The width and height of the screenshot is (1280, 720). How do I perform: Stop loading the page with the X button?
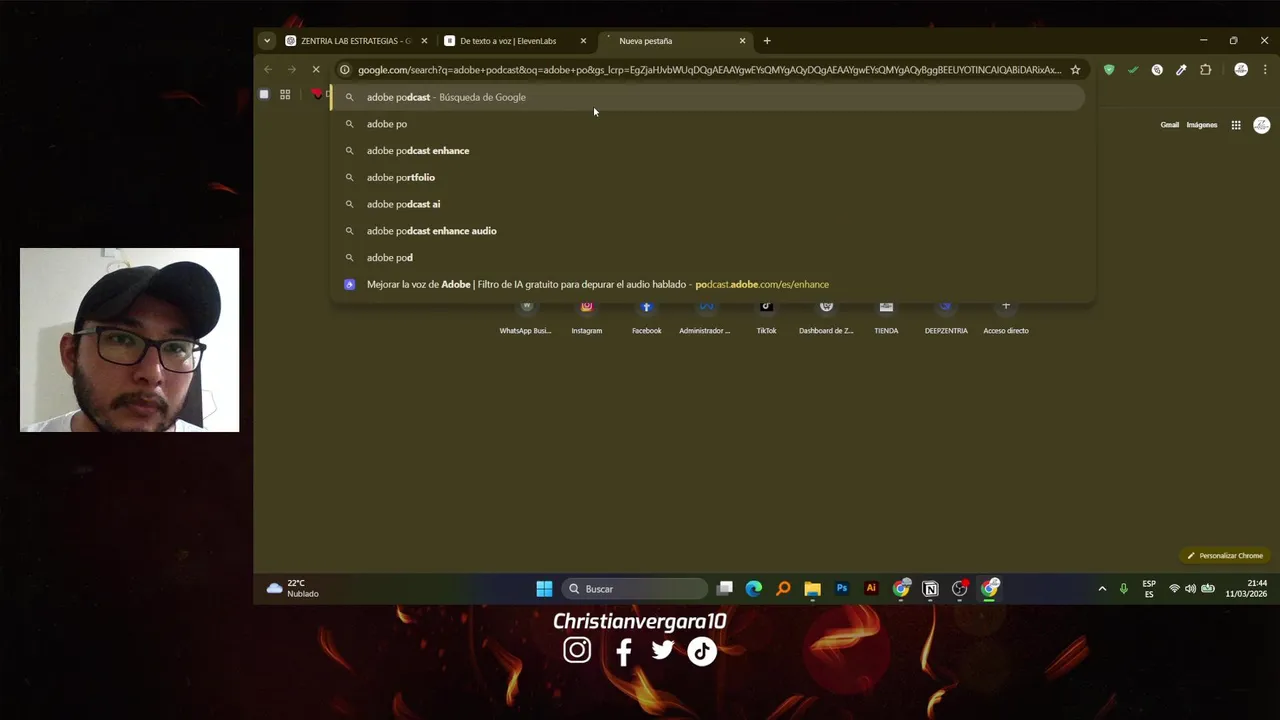click(x=316, y=70)
